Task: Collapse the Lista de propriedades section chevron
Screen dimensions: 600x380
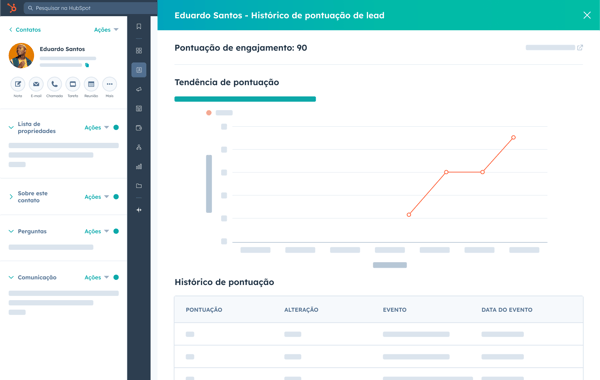Action: point(11,127)
